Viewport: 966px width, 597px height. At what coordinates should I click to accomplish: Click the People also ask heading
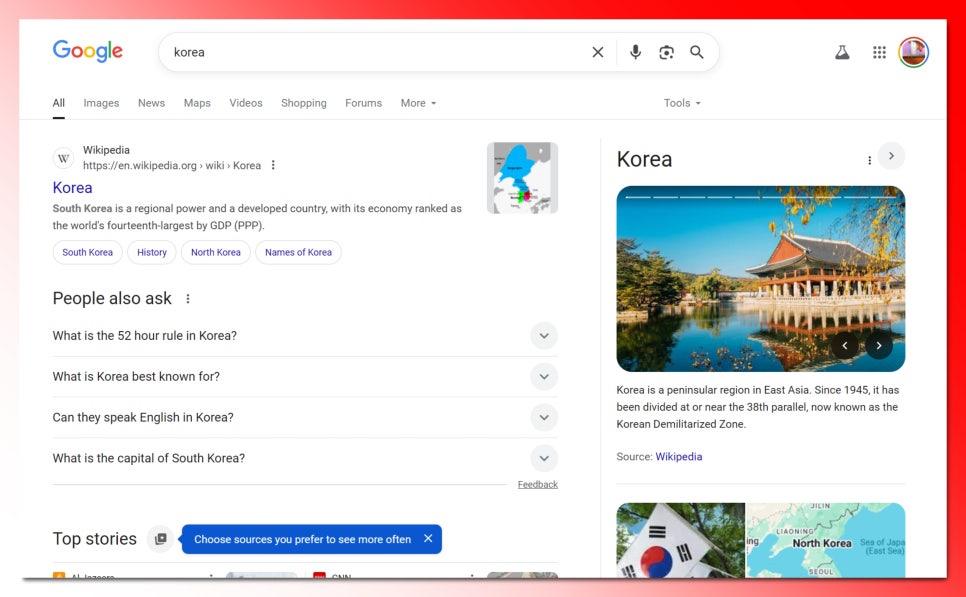coord(112,299)
